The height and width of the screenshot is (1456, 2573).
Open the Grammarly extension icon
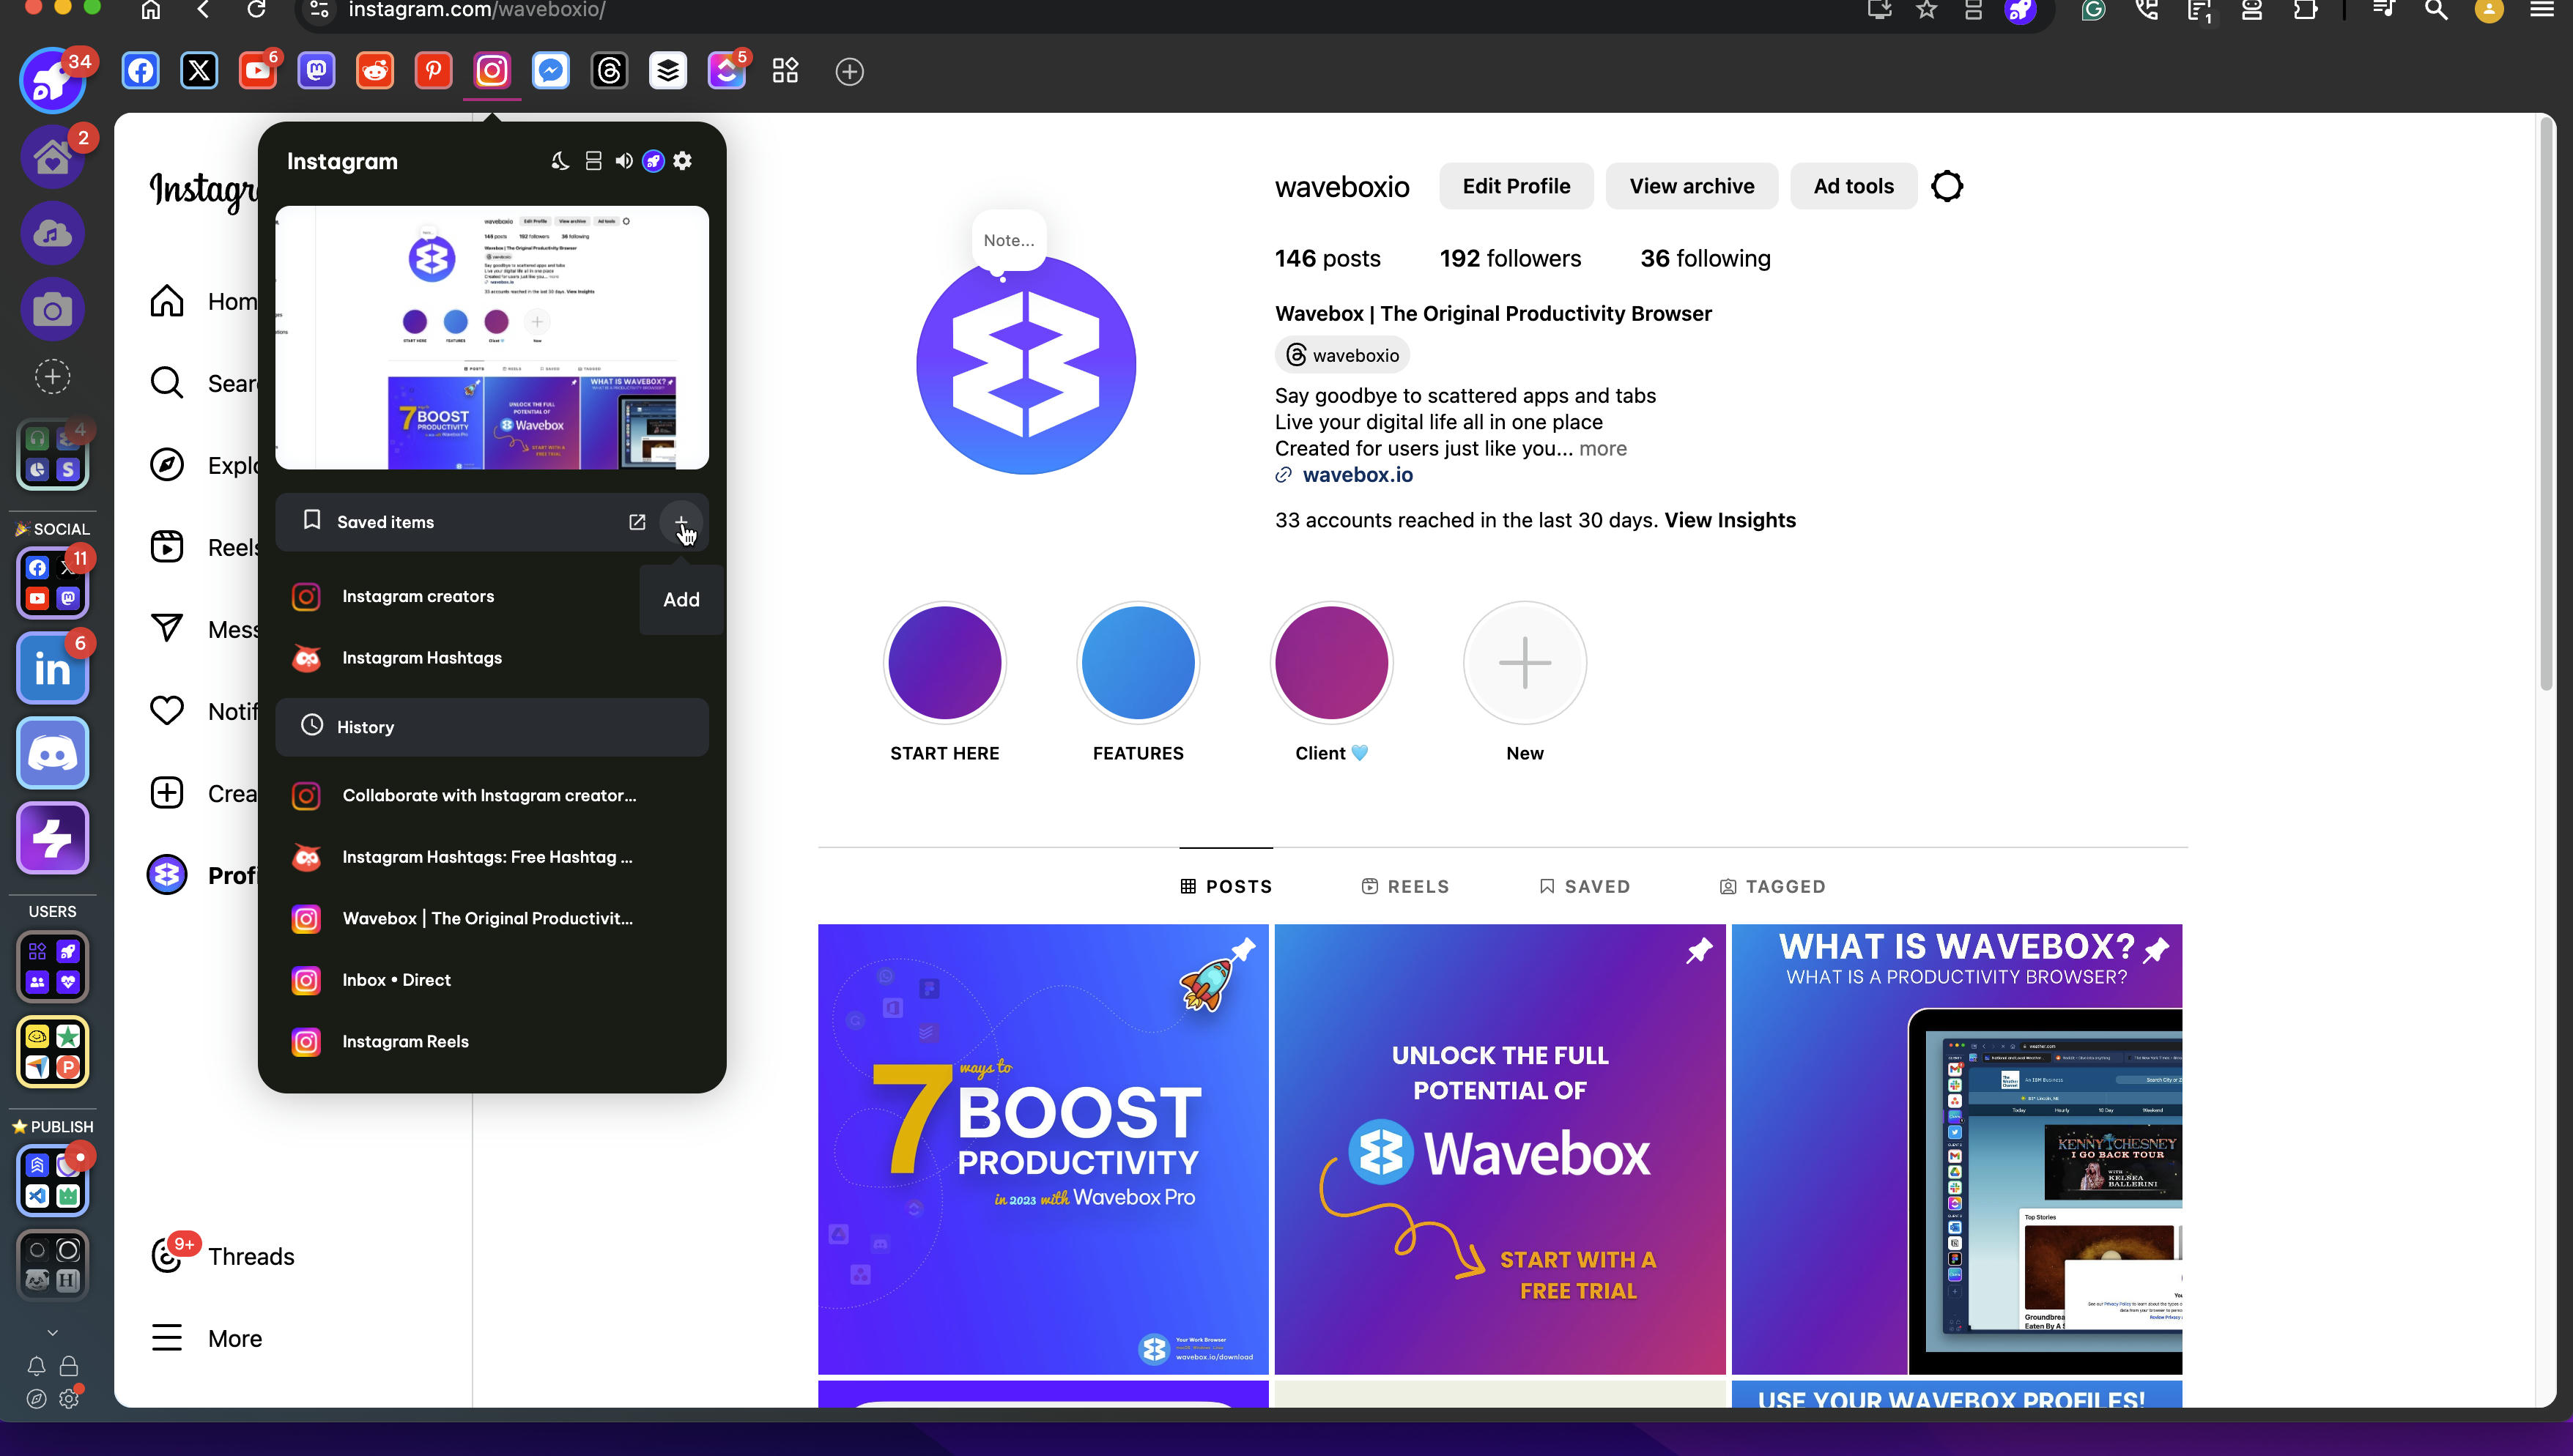click(x=2093, y=11)
